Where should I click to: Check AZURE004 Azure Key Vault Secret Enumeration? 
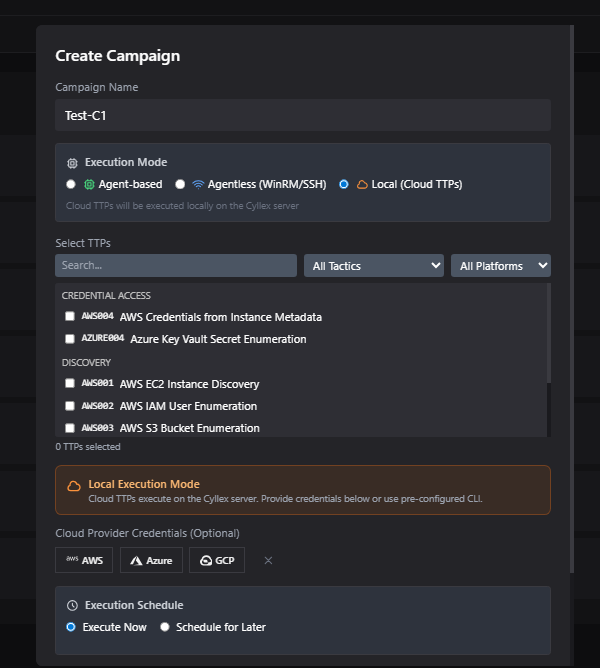click(69, 339)
